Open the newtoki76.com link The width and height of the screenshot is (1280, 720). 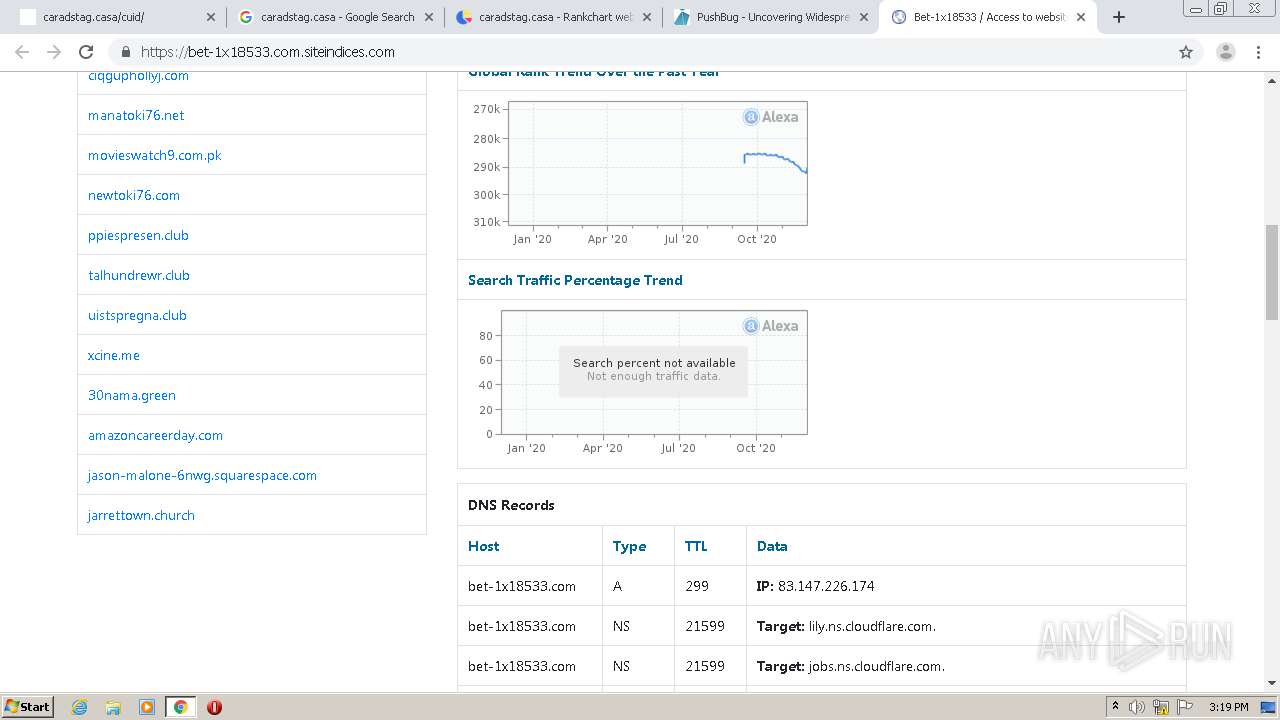click(x=134, y=195)
